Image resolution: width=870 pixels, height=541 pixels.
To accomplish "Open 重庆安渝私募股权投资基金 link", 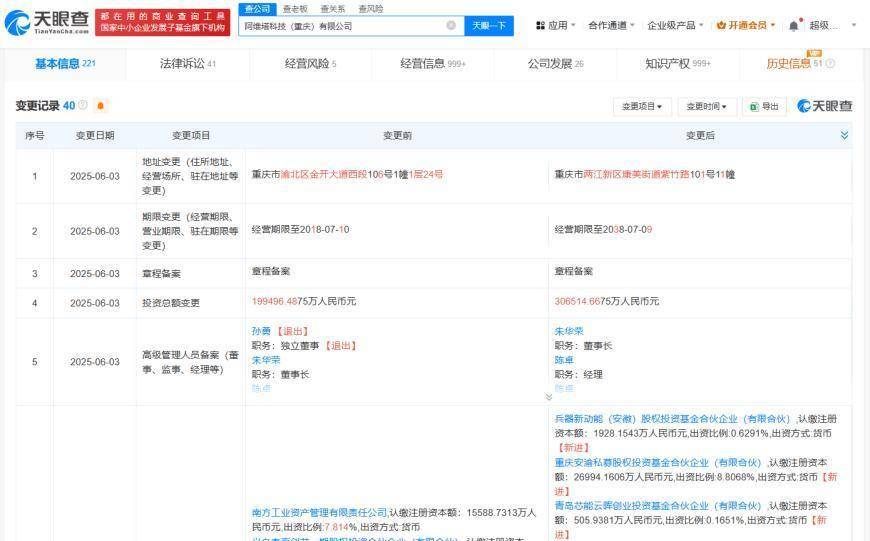I will tap(658, 462).
